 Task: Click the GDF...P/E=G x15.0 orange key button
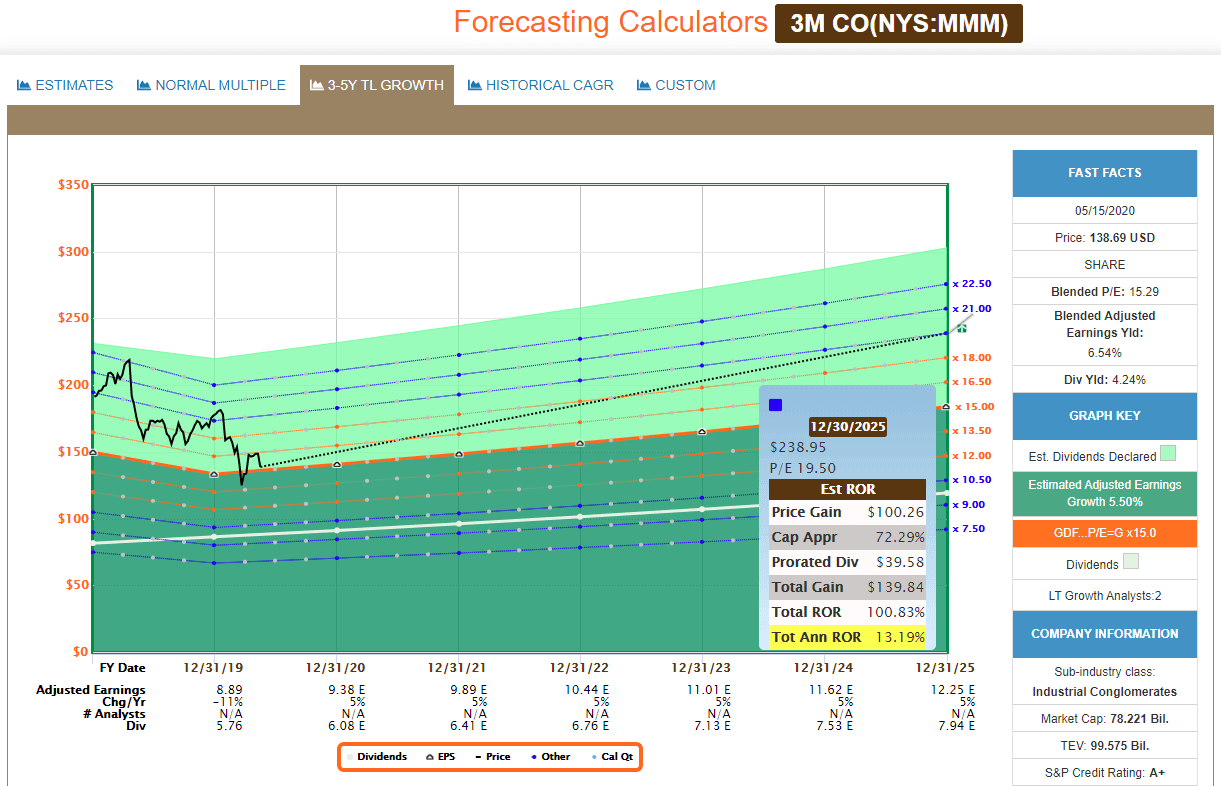tap(1104, 533)
